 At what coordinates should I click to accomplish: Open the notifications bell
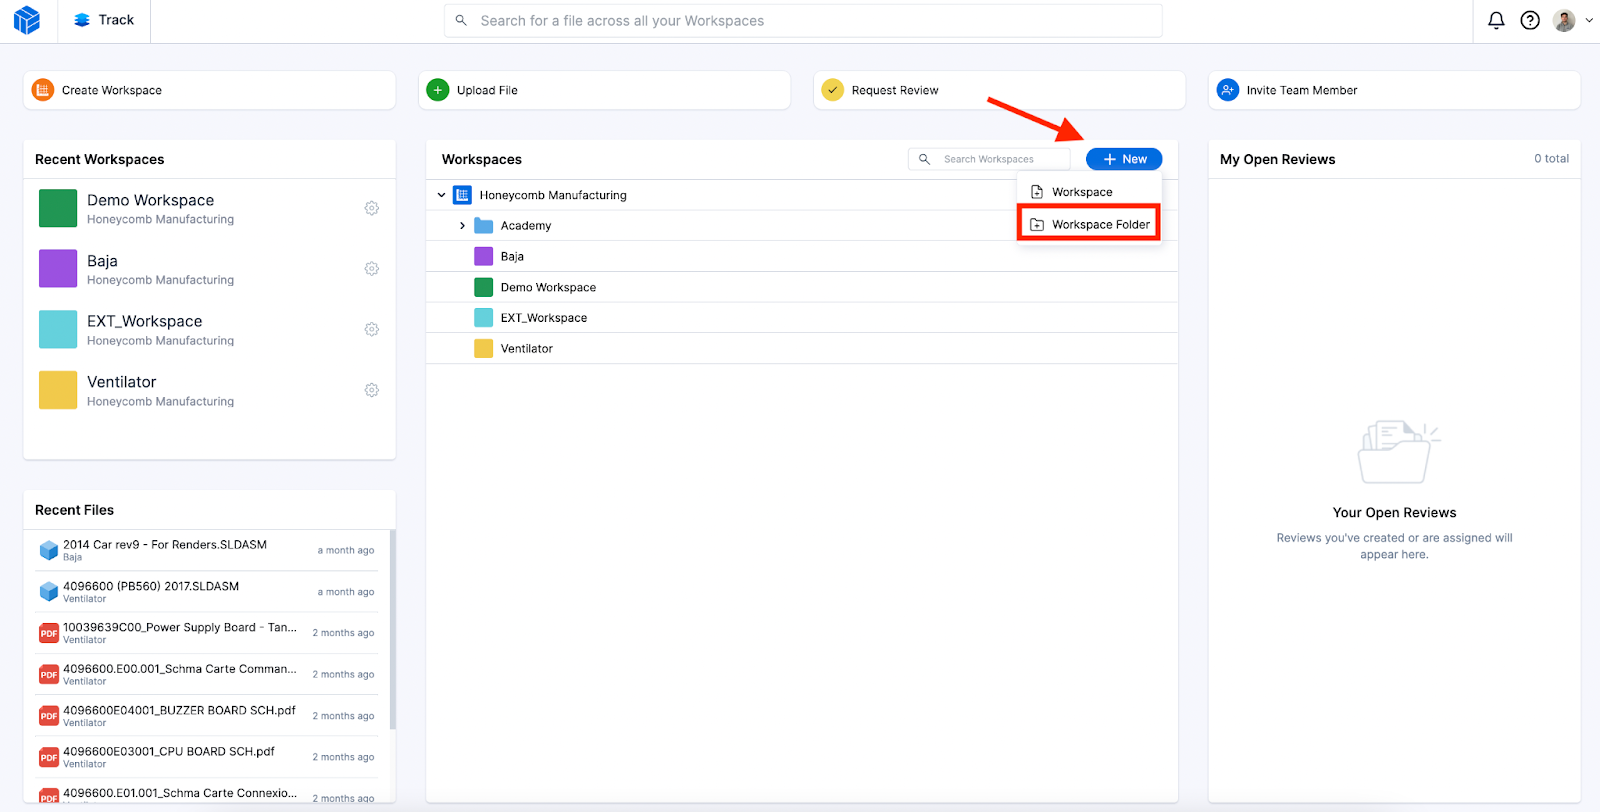pos(1496,21)
